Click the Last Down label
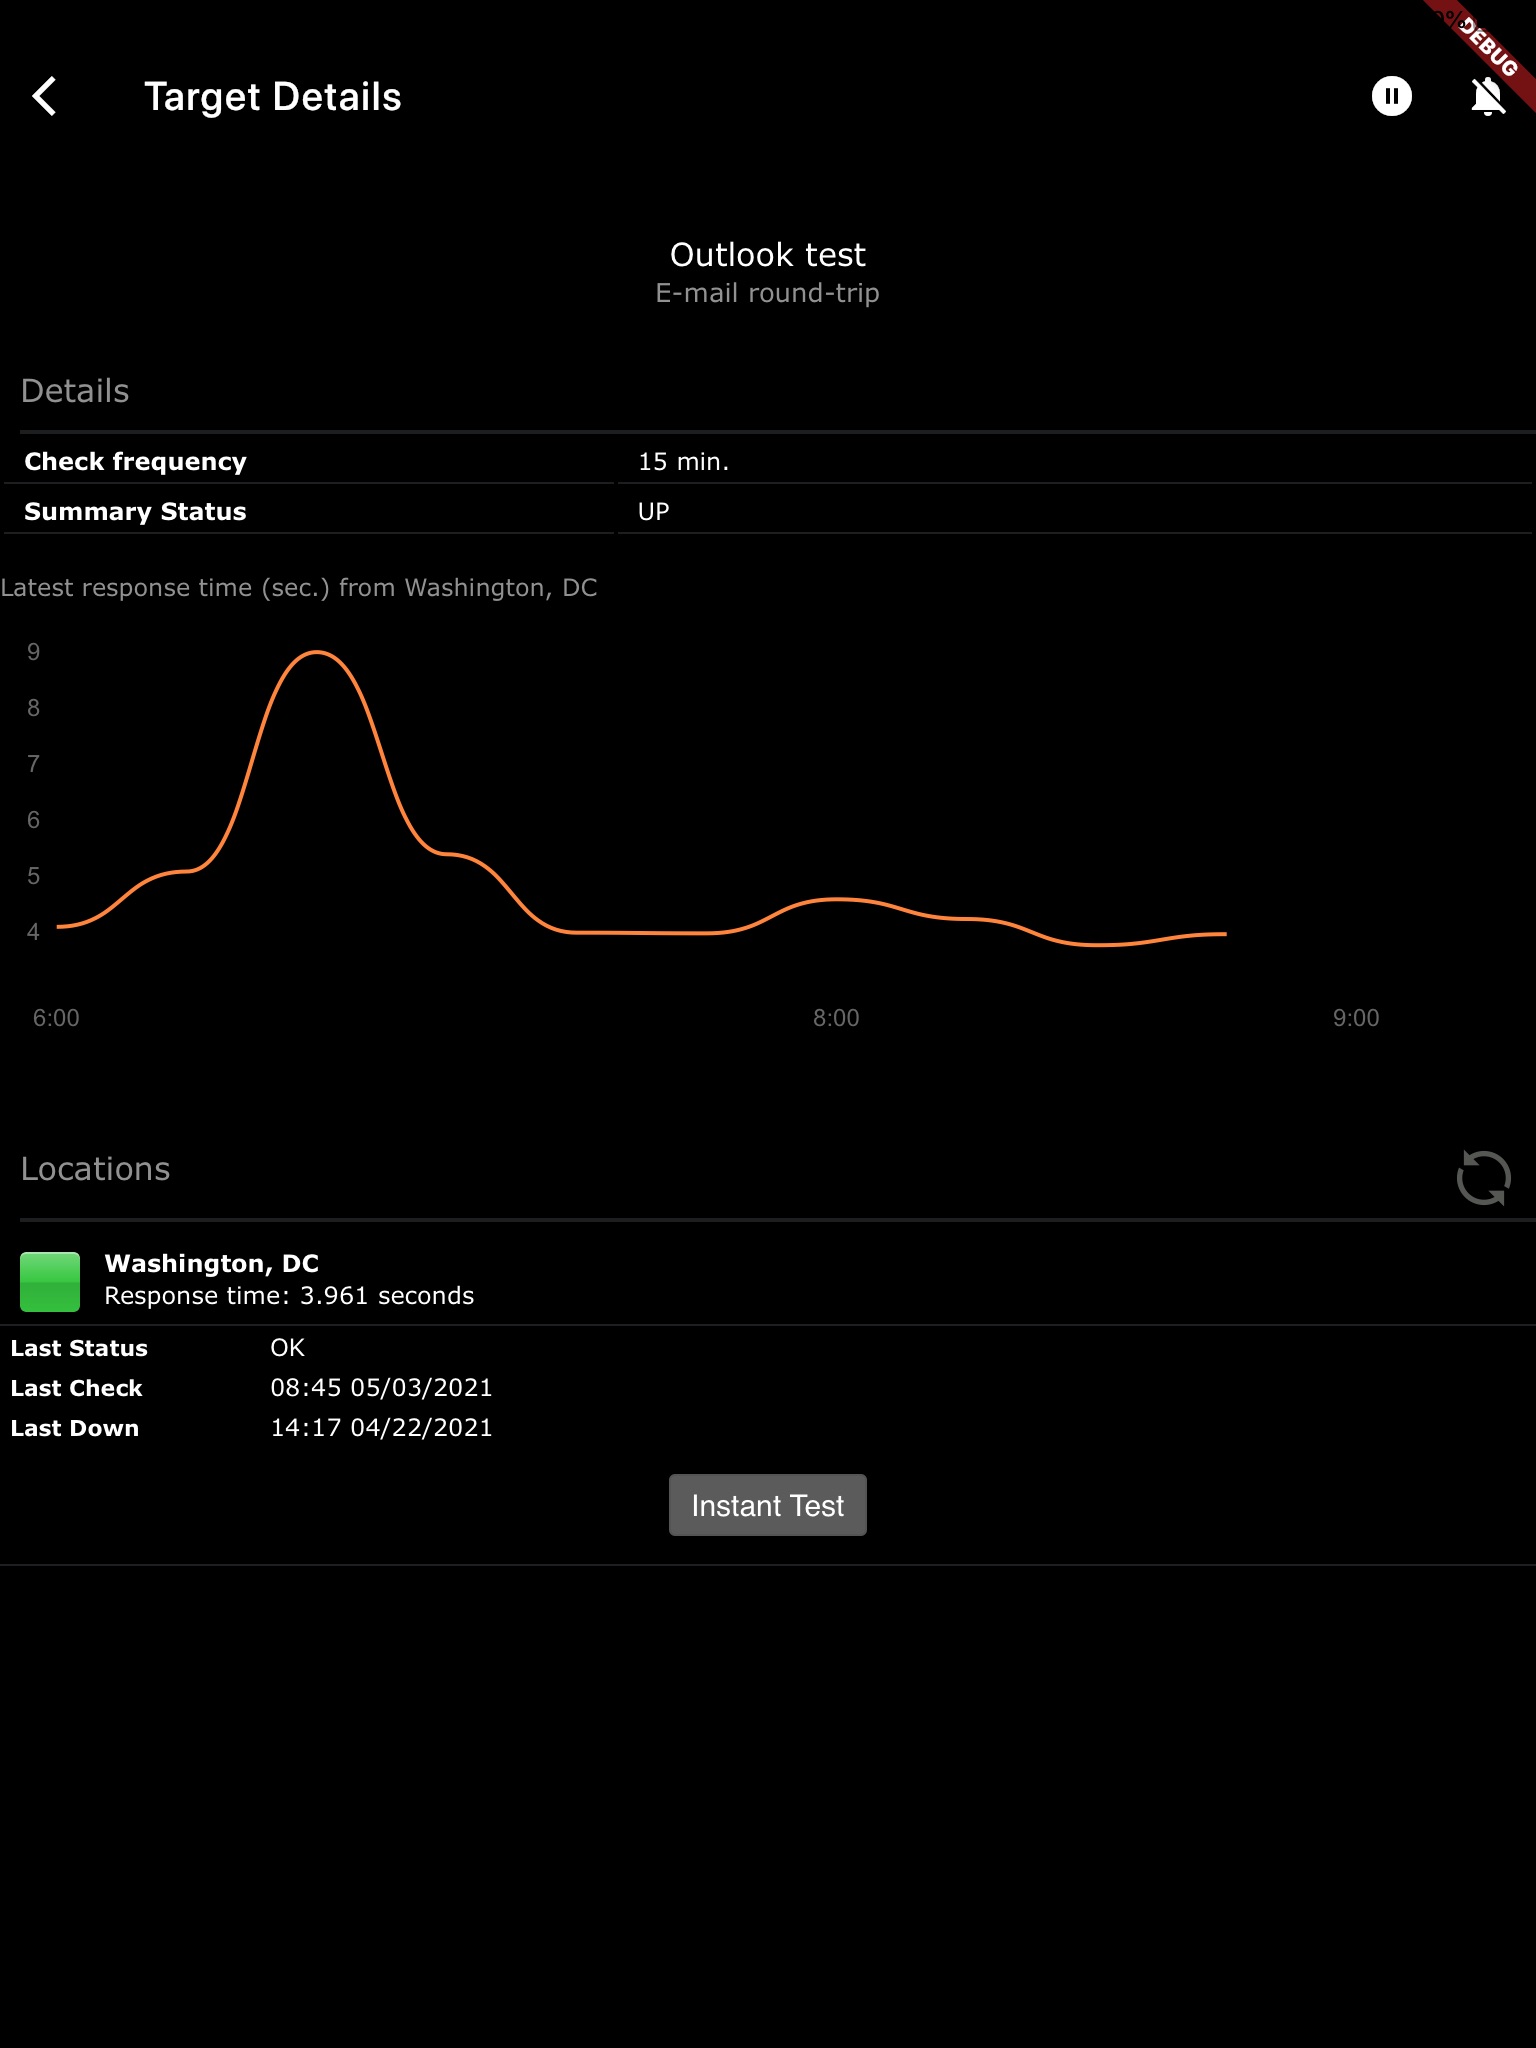 coord(75,1428)
